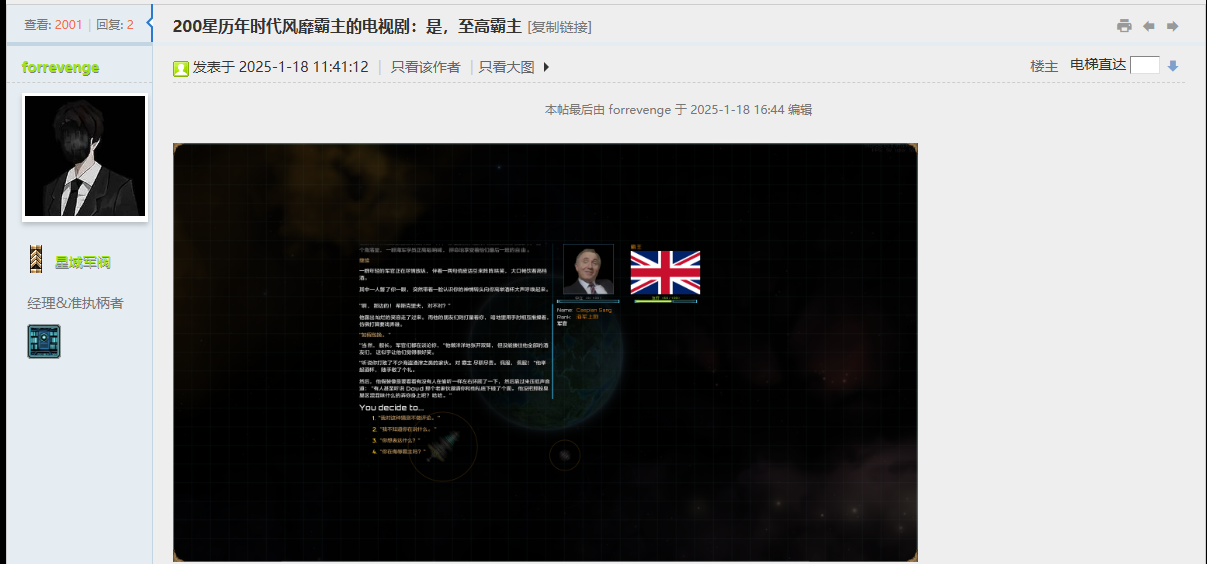The image size is (1207, 564).
Task: Click the 复制链接 copy link
Action: pyautogui.click(x=559, y=27)
